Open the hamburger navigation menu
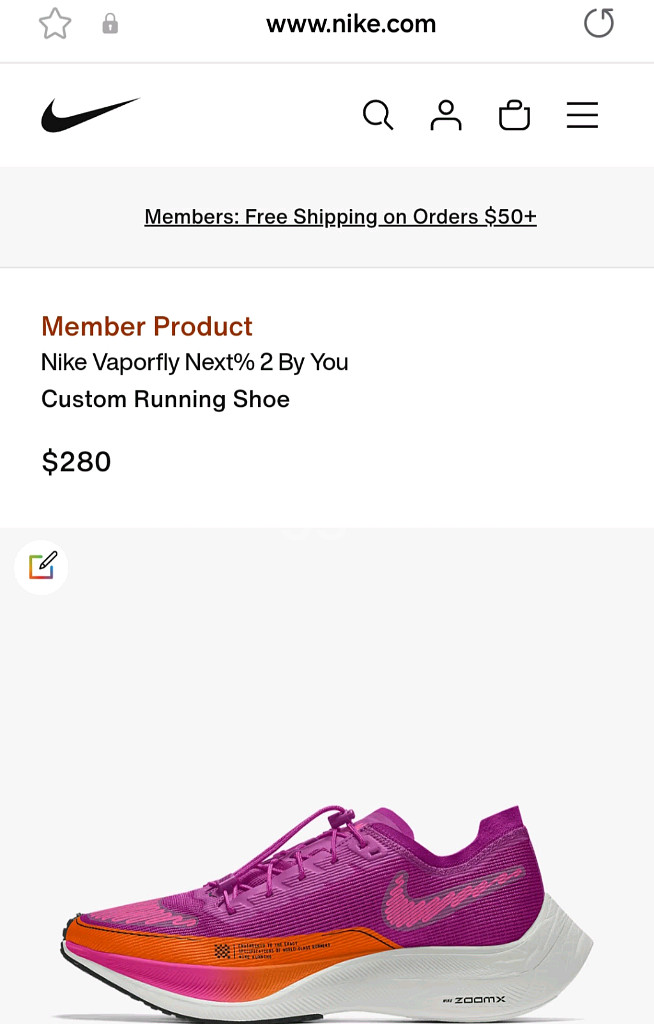The height and width of the screenshot is (1024, 654). pos(582,116)
